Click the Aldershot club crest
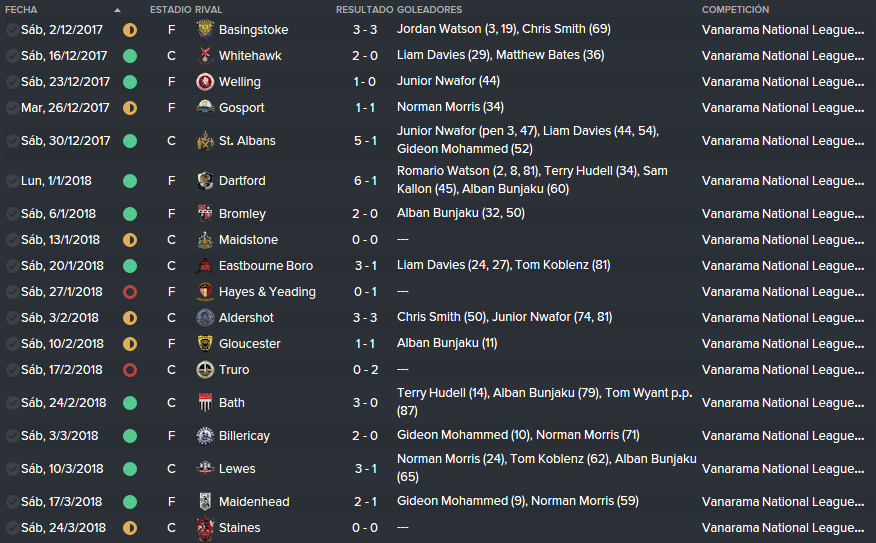 (x=205, y=317)
